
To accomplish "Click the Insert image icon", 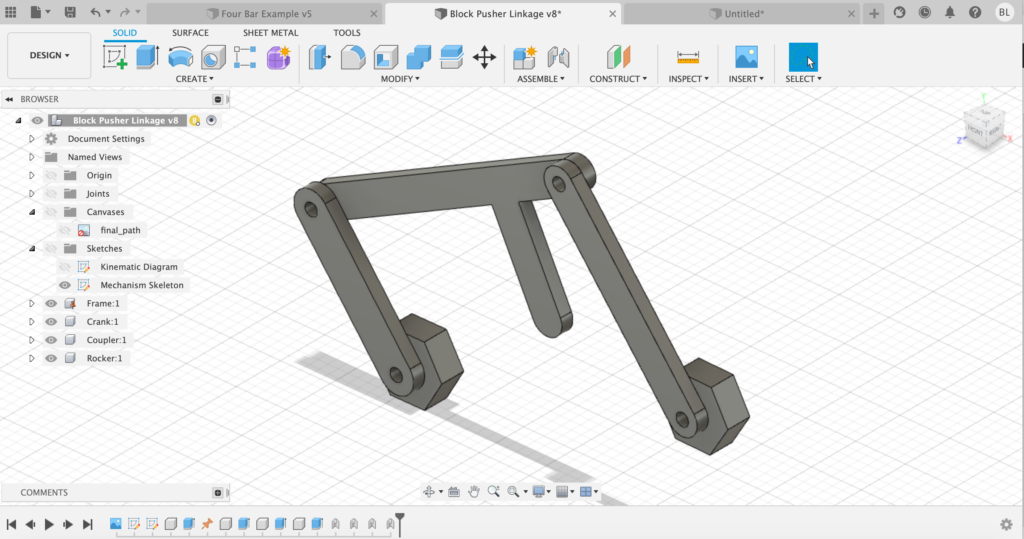I will pos(746,57).
